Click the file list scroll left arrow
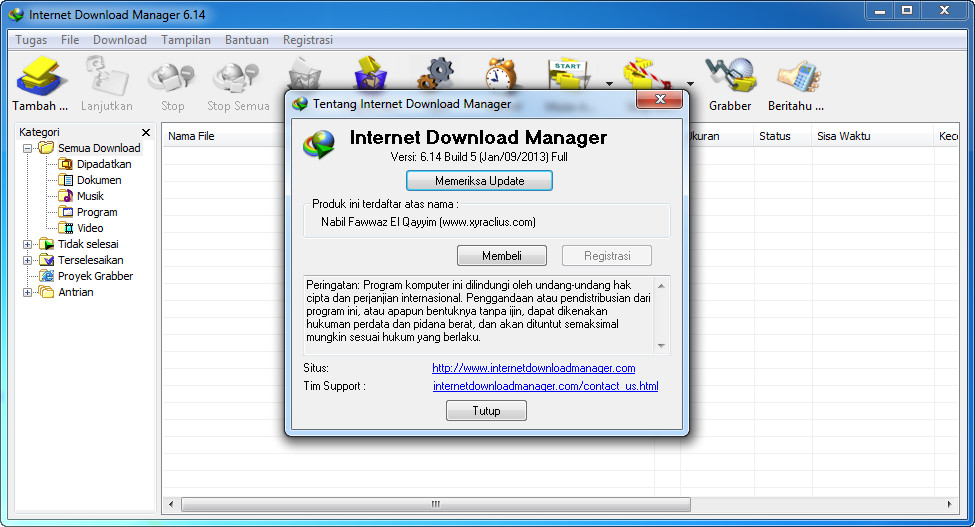Screen dimensions: 975x527 172,504
